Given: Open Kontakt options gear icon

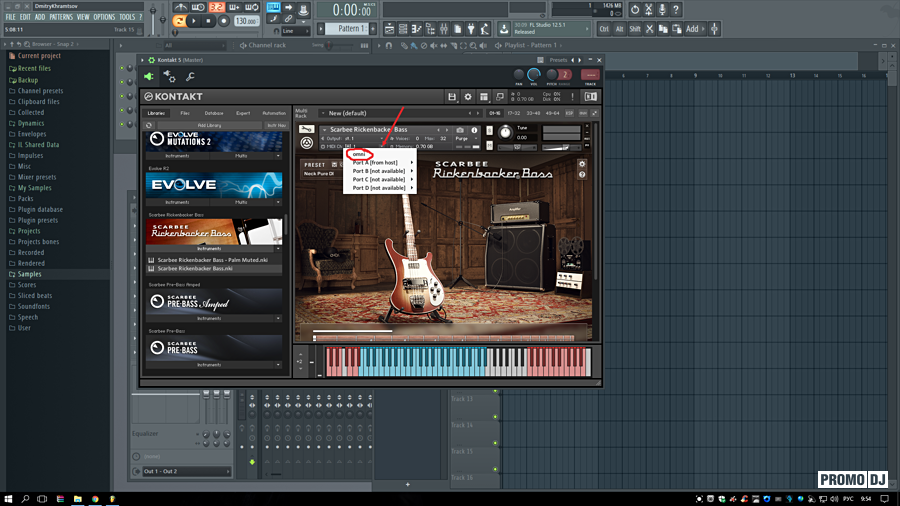Looking at the screenshot, I should (x=468, y=97).
